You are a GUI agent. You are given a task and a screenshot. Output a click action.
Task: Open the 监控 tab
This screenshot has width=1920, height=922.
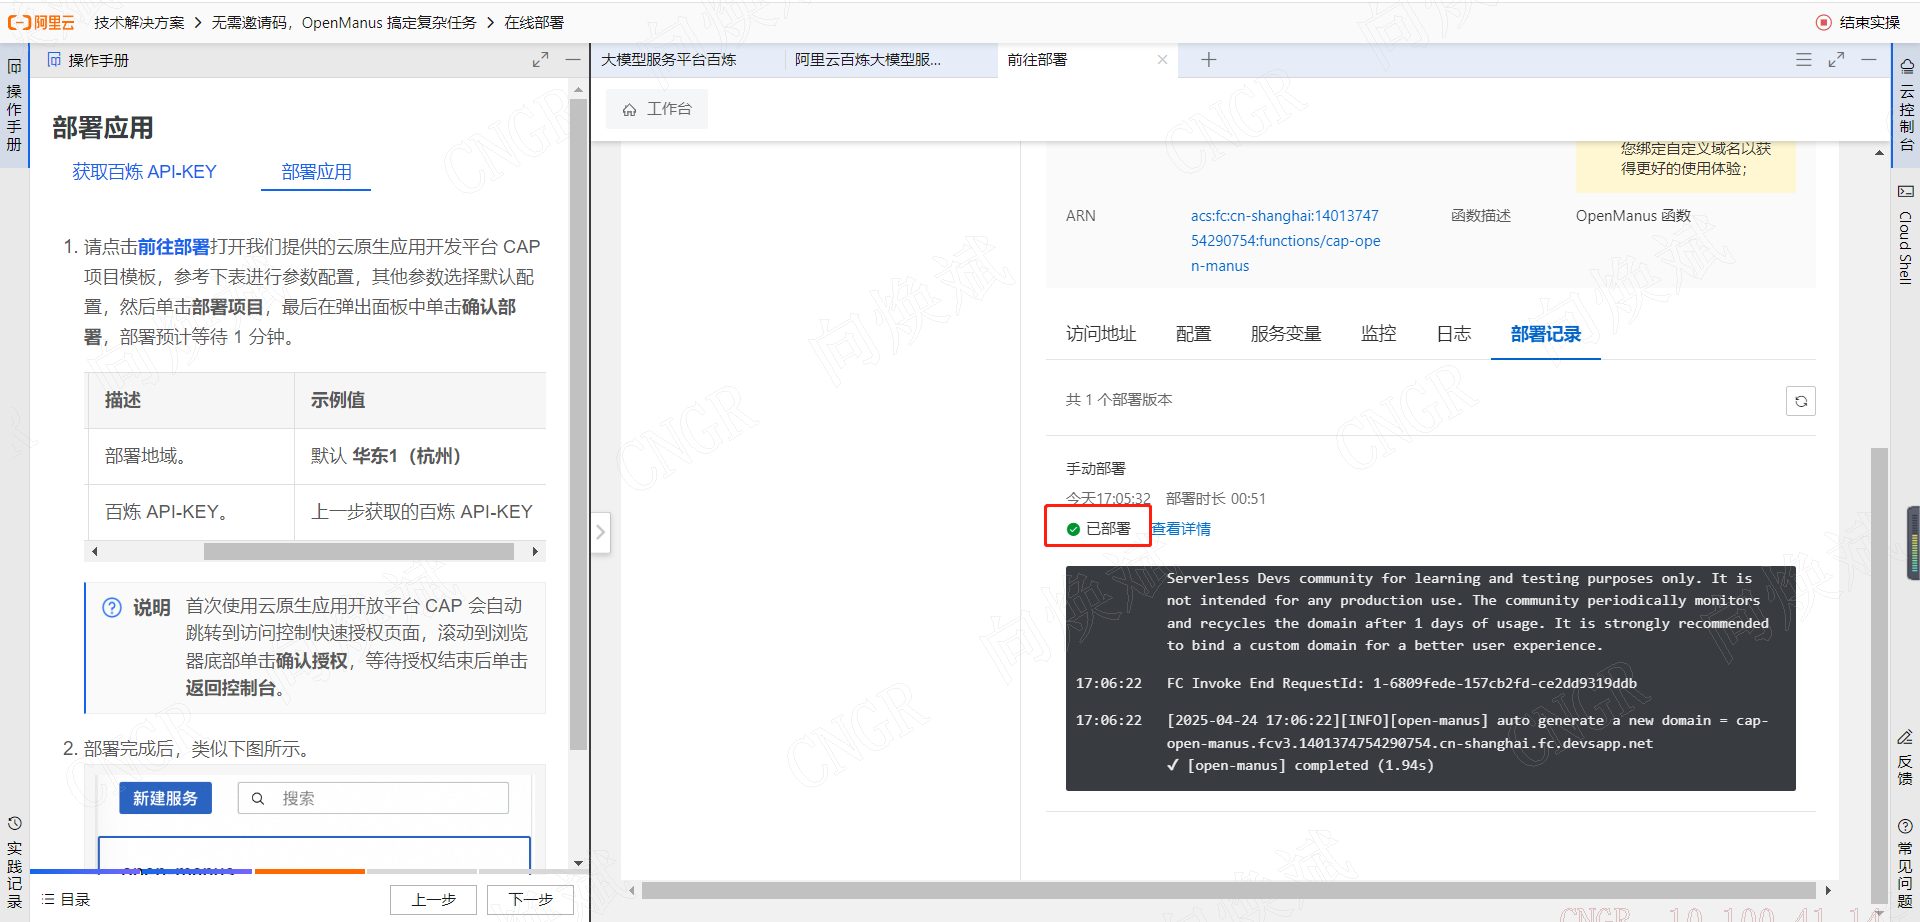tap(1378, 334)
